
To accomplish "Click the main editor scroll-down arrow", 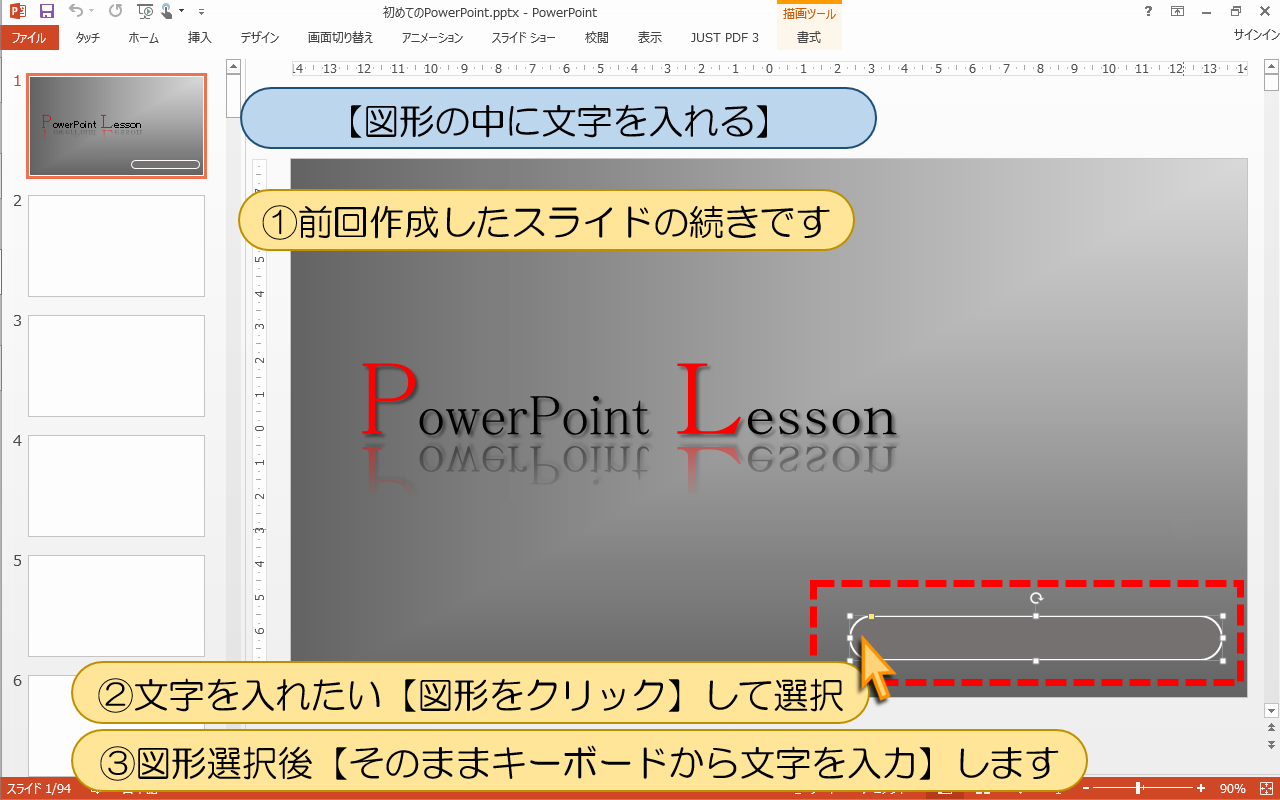I will pos(1271,710).
